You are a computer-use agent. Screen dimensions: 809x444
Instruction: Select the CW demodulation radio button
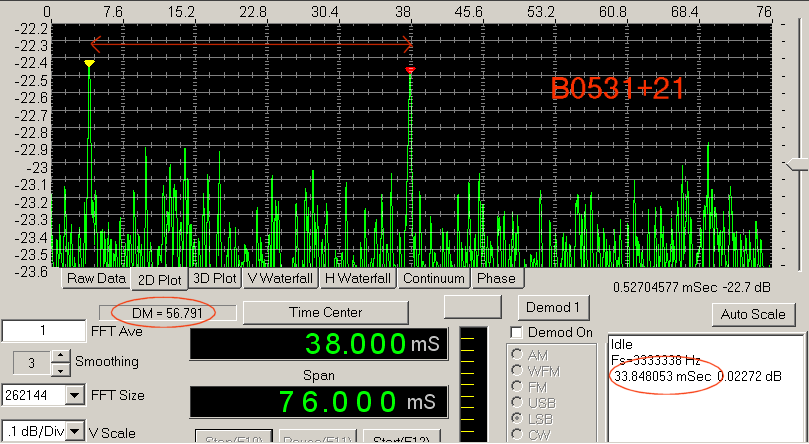coord(516,434)
